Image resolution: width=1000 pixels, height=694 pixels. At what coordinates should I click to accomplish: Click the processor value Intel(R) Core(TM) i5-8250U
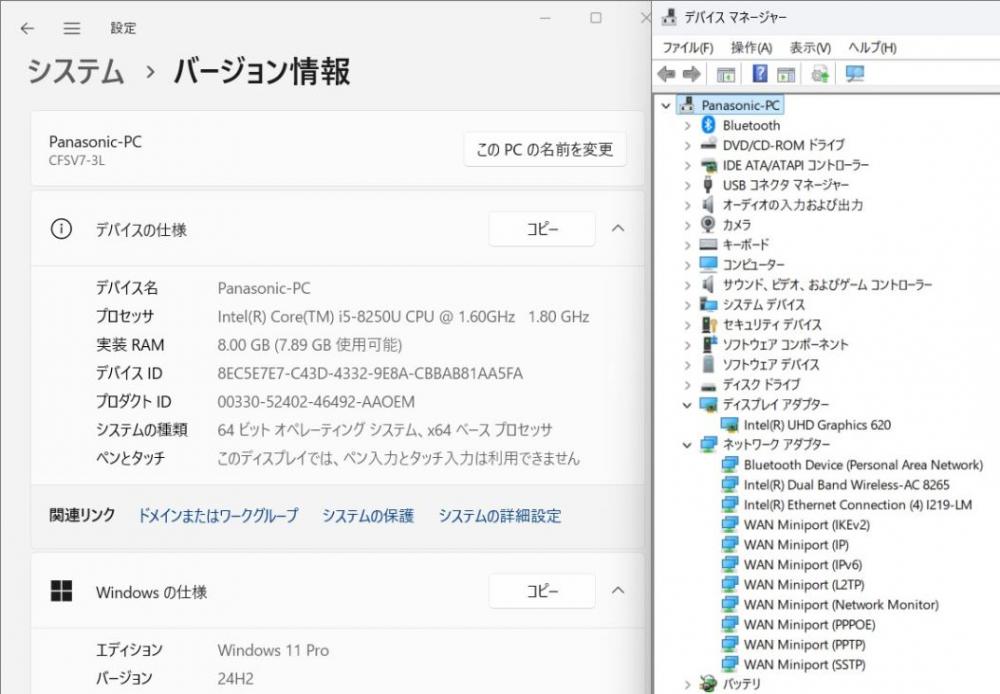(x=403, y=316)
